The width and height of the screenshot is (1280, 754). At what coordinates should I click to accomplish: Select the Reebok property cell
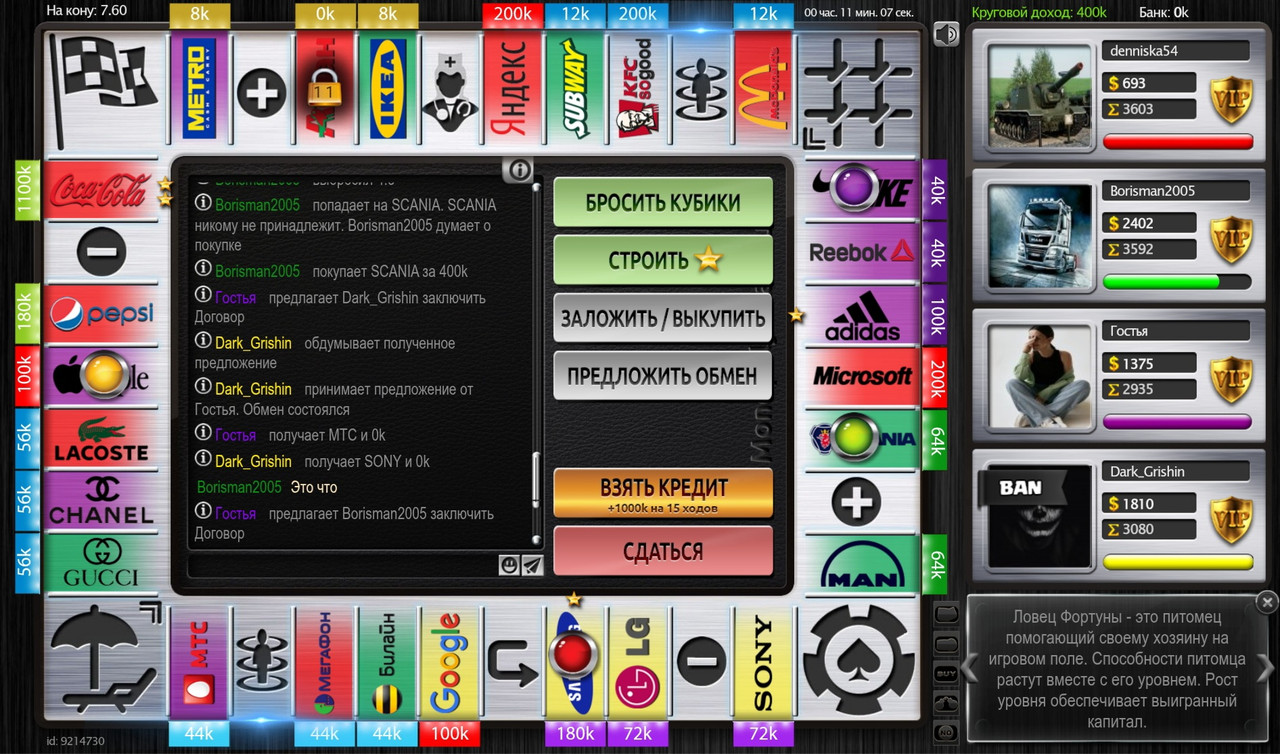click(861, 251)
